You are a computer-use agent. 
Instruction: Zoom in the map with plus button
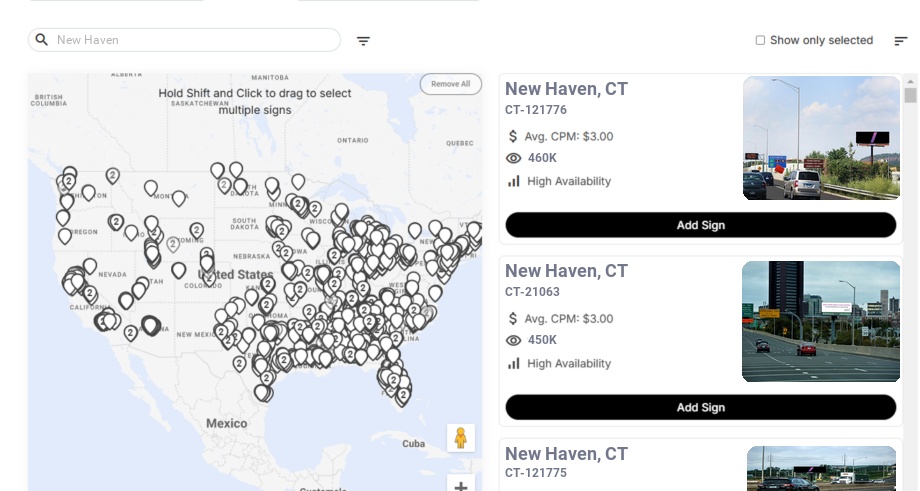click(460, 486)
